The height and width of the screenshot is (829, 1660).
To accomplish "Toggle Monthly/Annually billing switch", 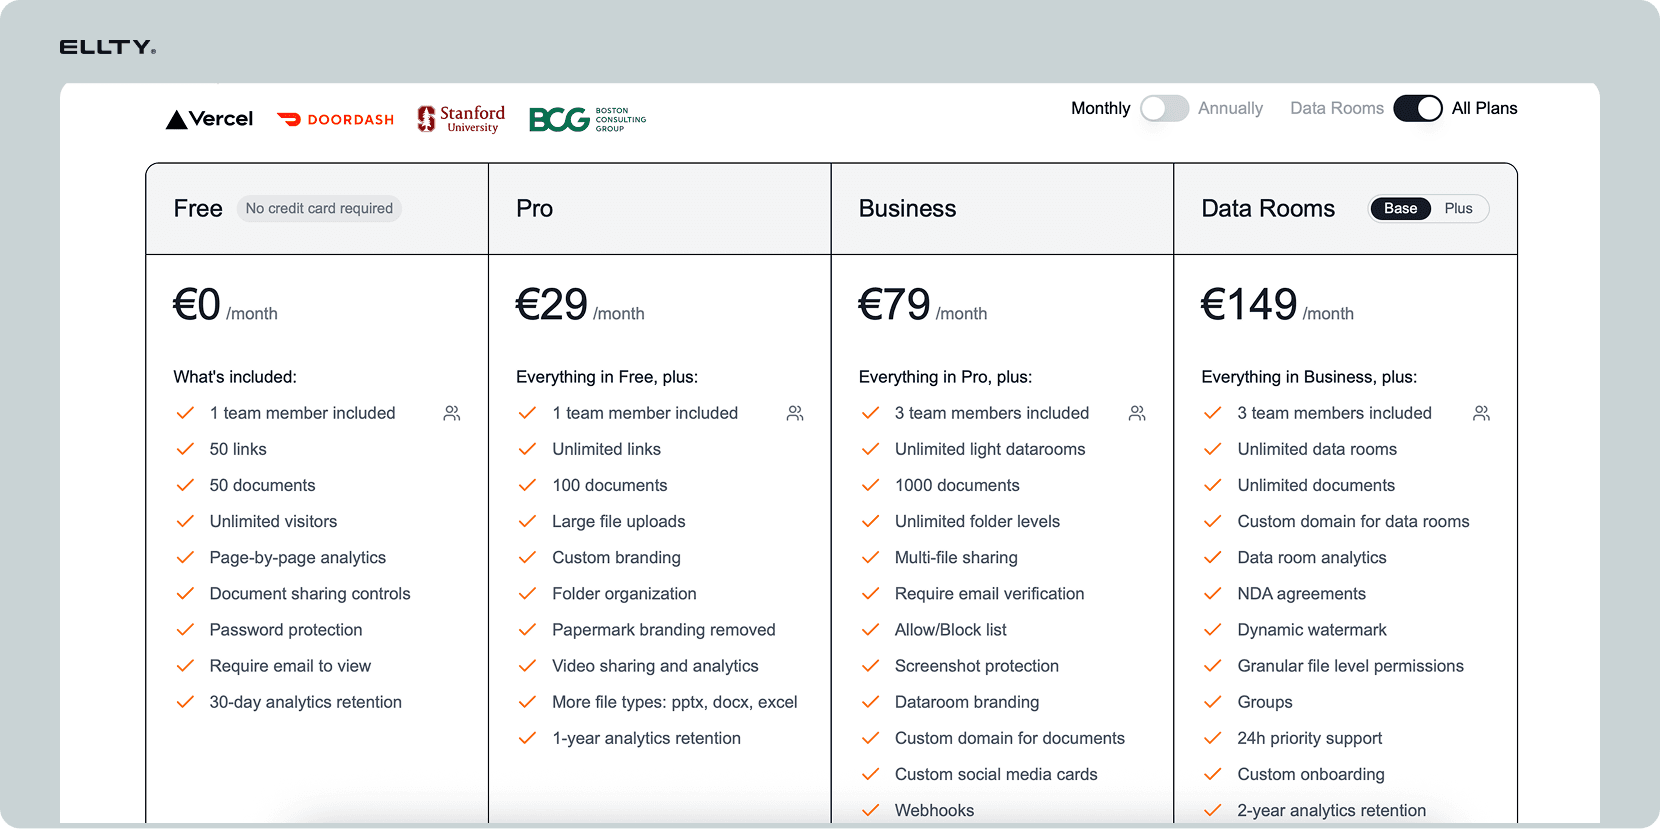I will 1164,108.
